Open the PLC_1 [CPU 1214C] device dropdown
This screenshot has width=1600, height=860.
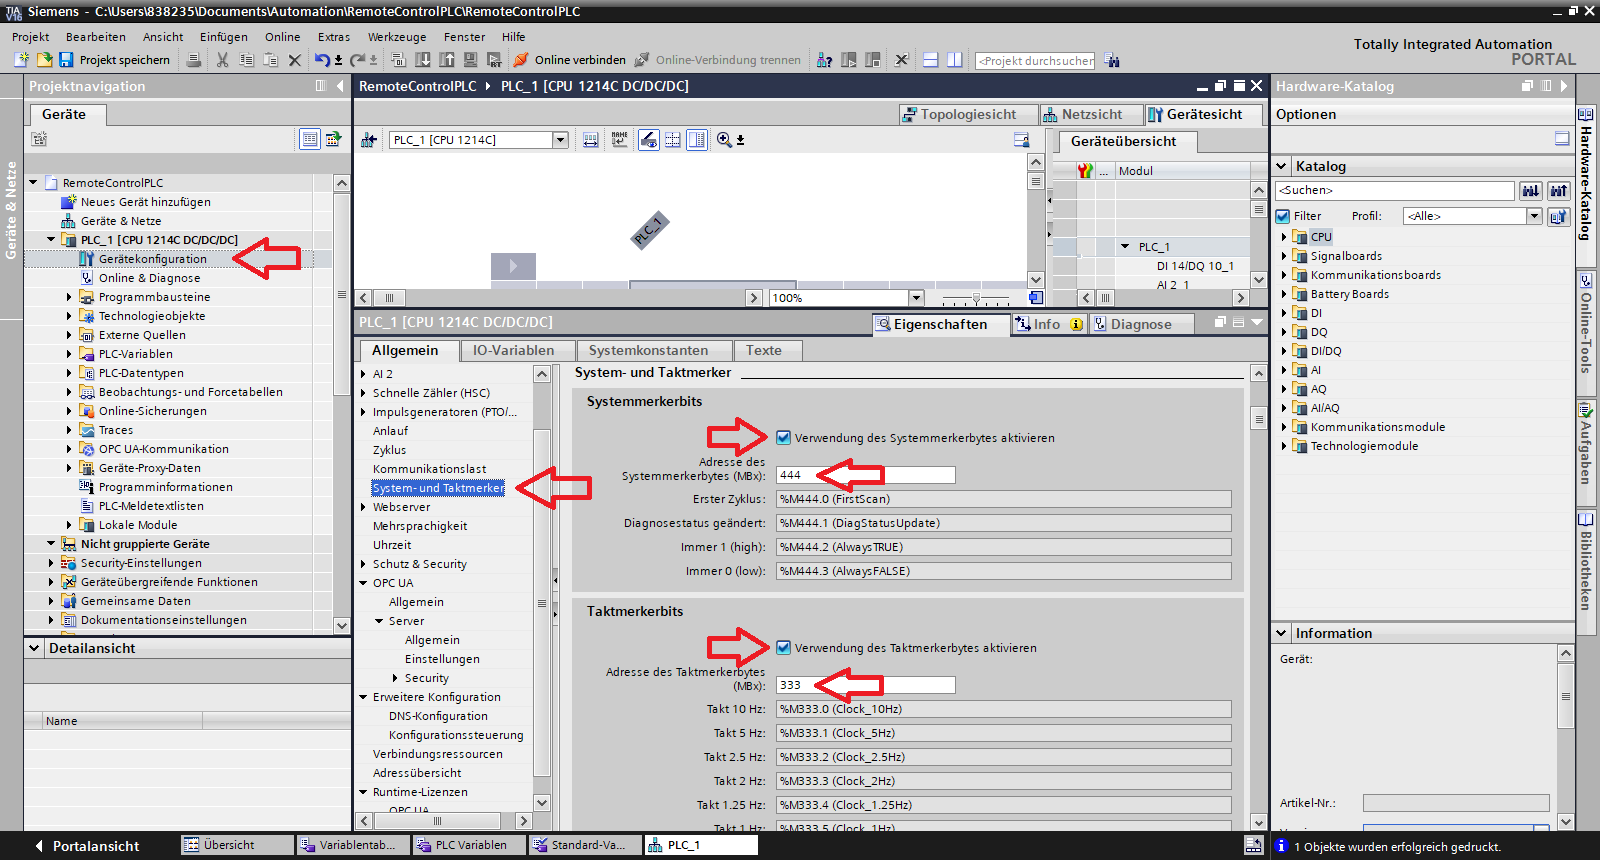[561, 140]
